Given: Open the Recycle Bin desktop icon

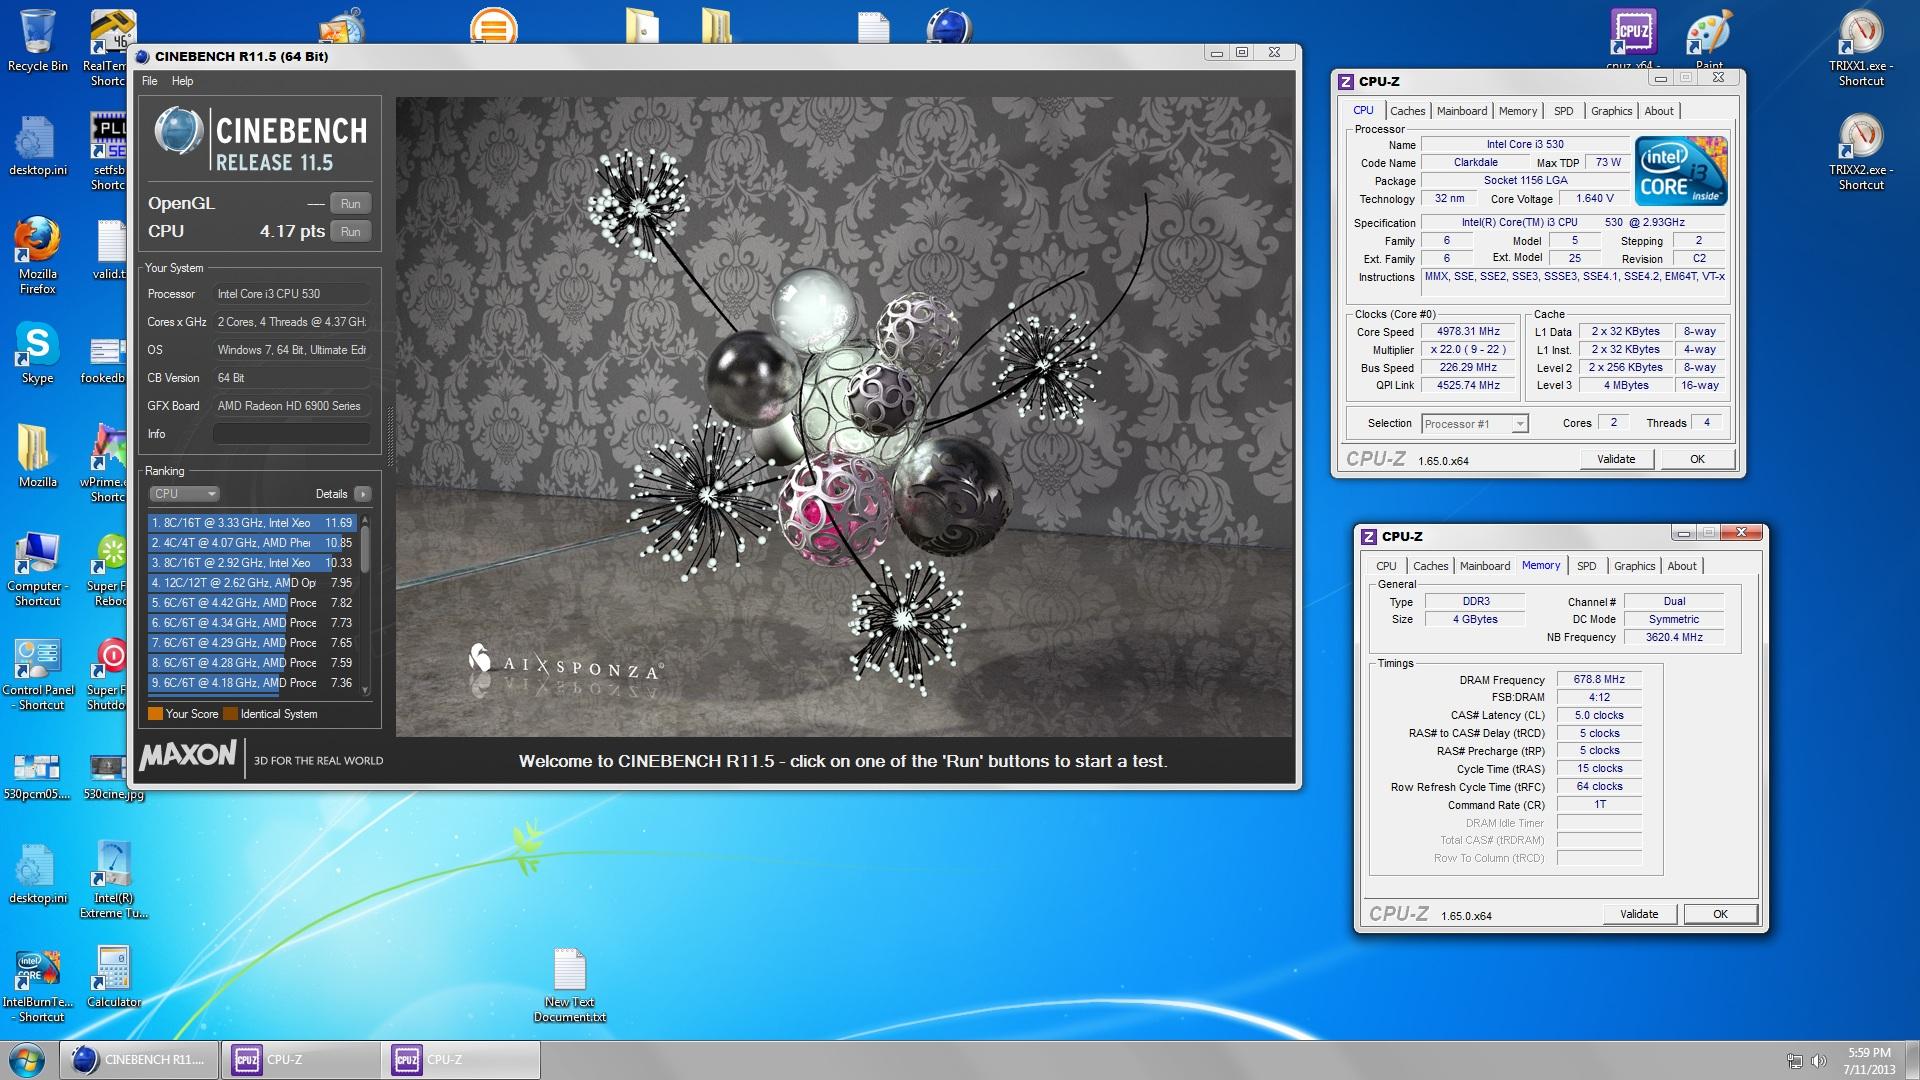Looking at the screenshot, I should point(38,40).
